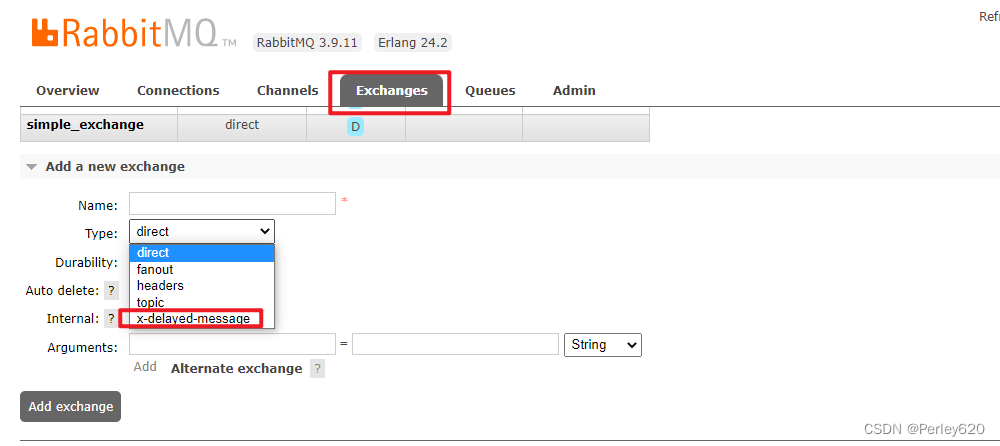Open the Channels tab
Screen dimensions: 1000x446
click(288, 91)
